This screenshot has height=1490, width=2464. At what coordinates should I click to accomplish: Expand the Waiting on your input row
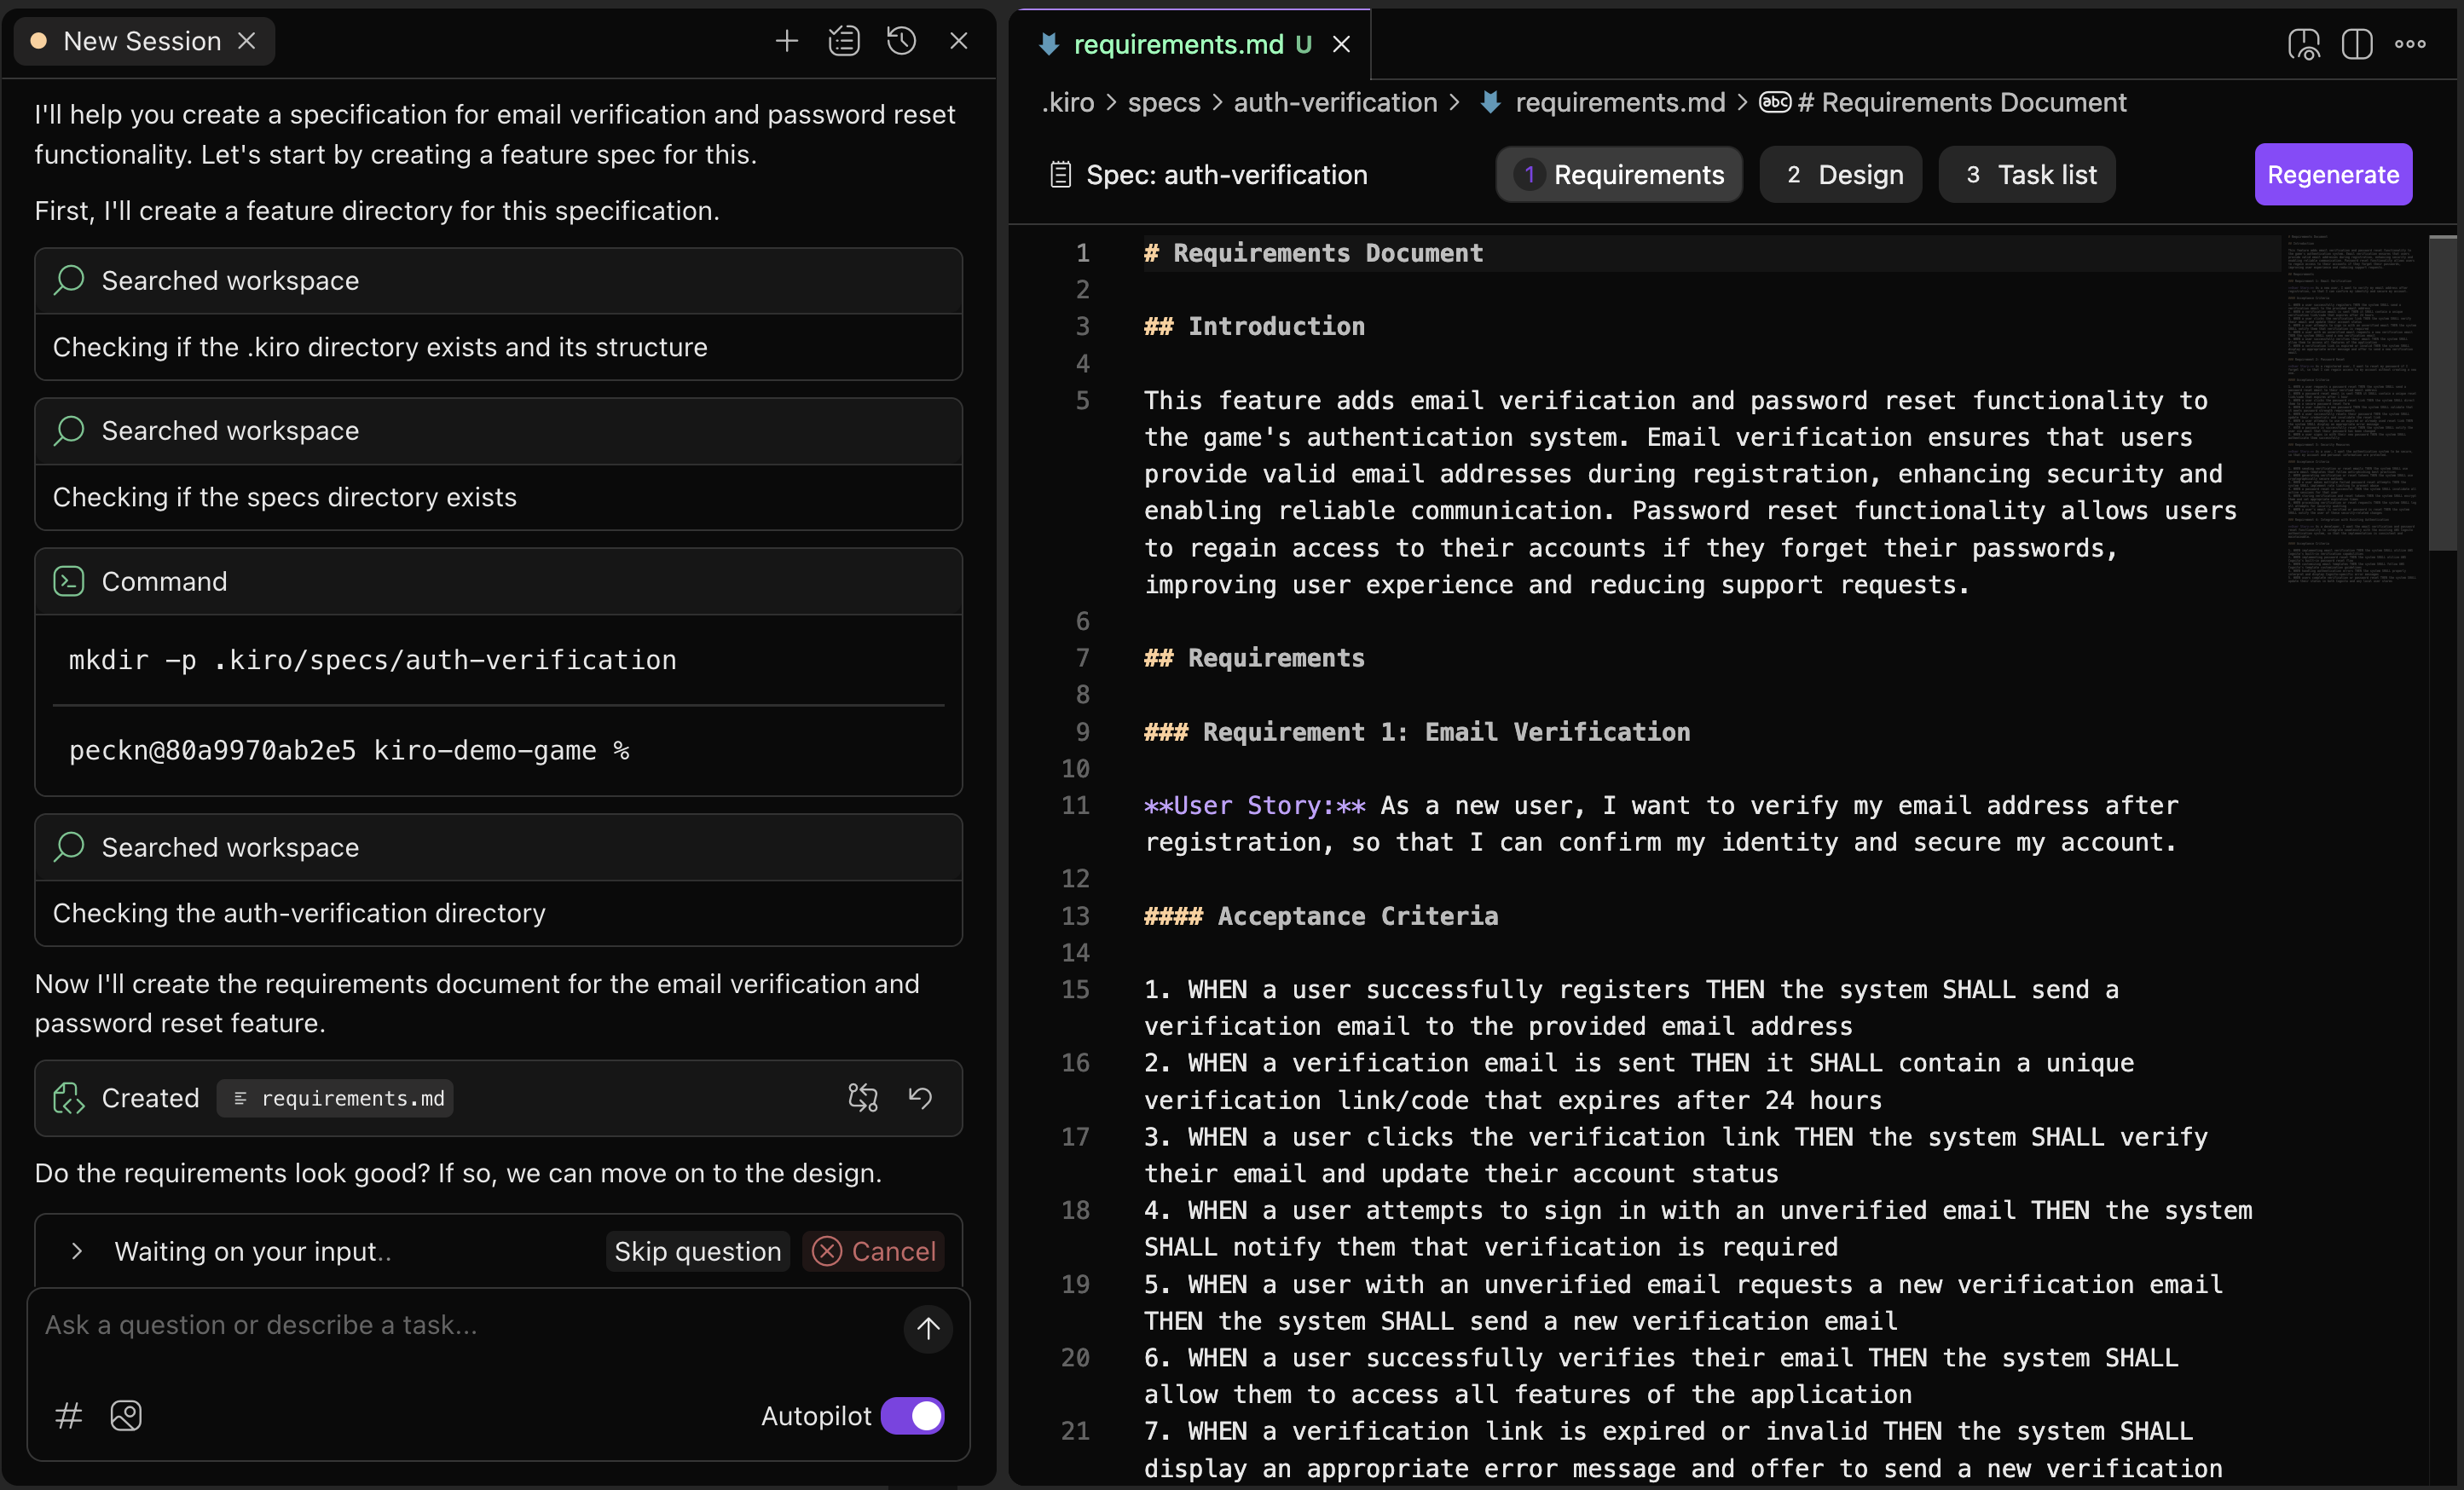point(77,1251)
